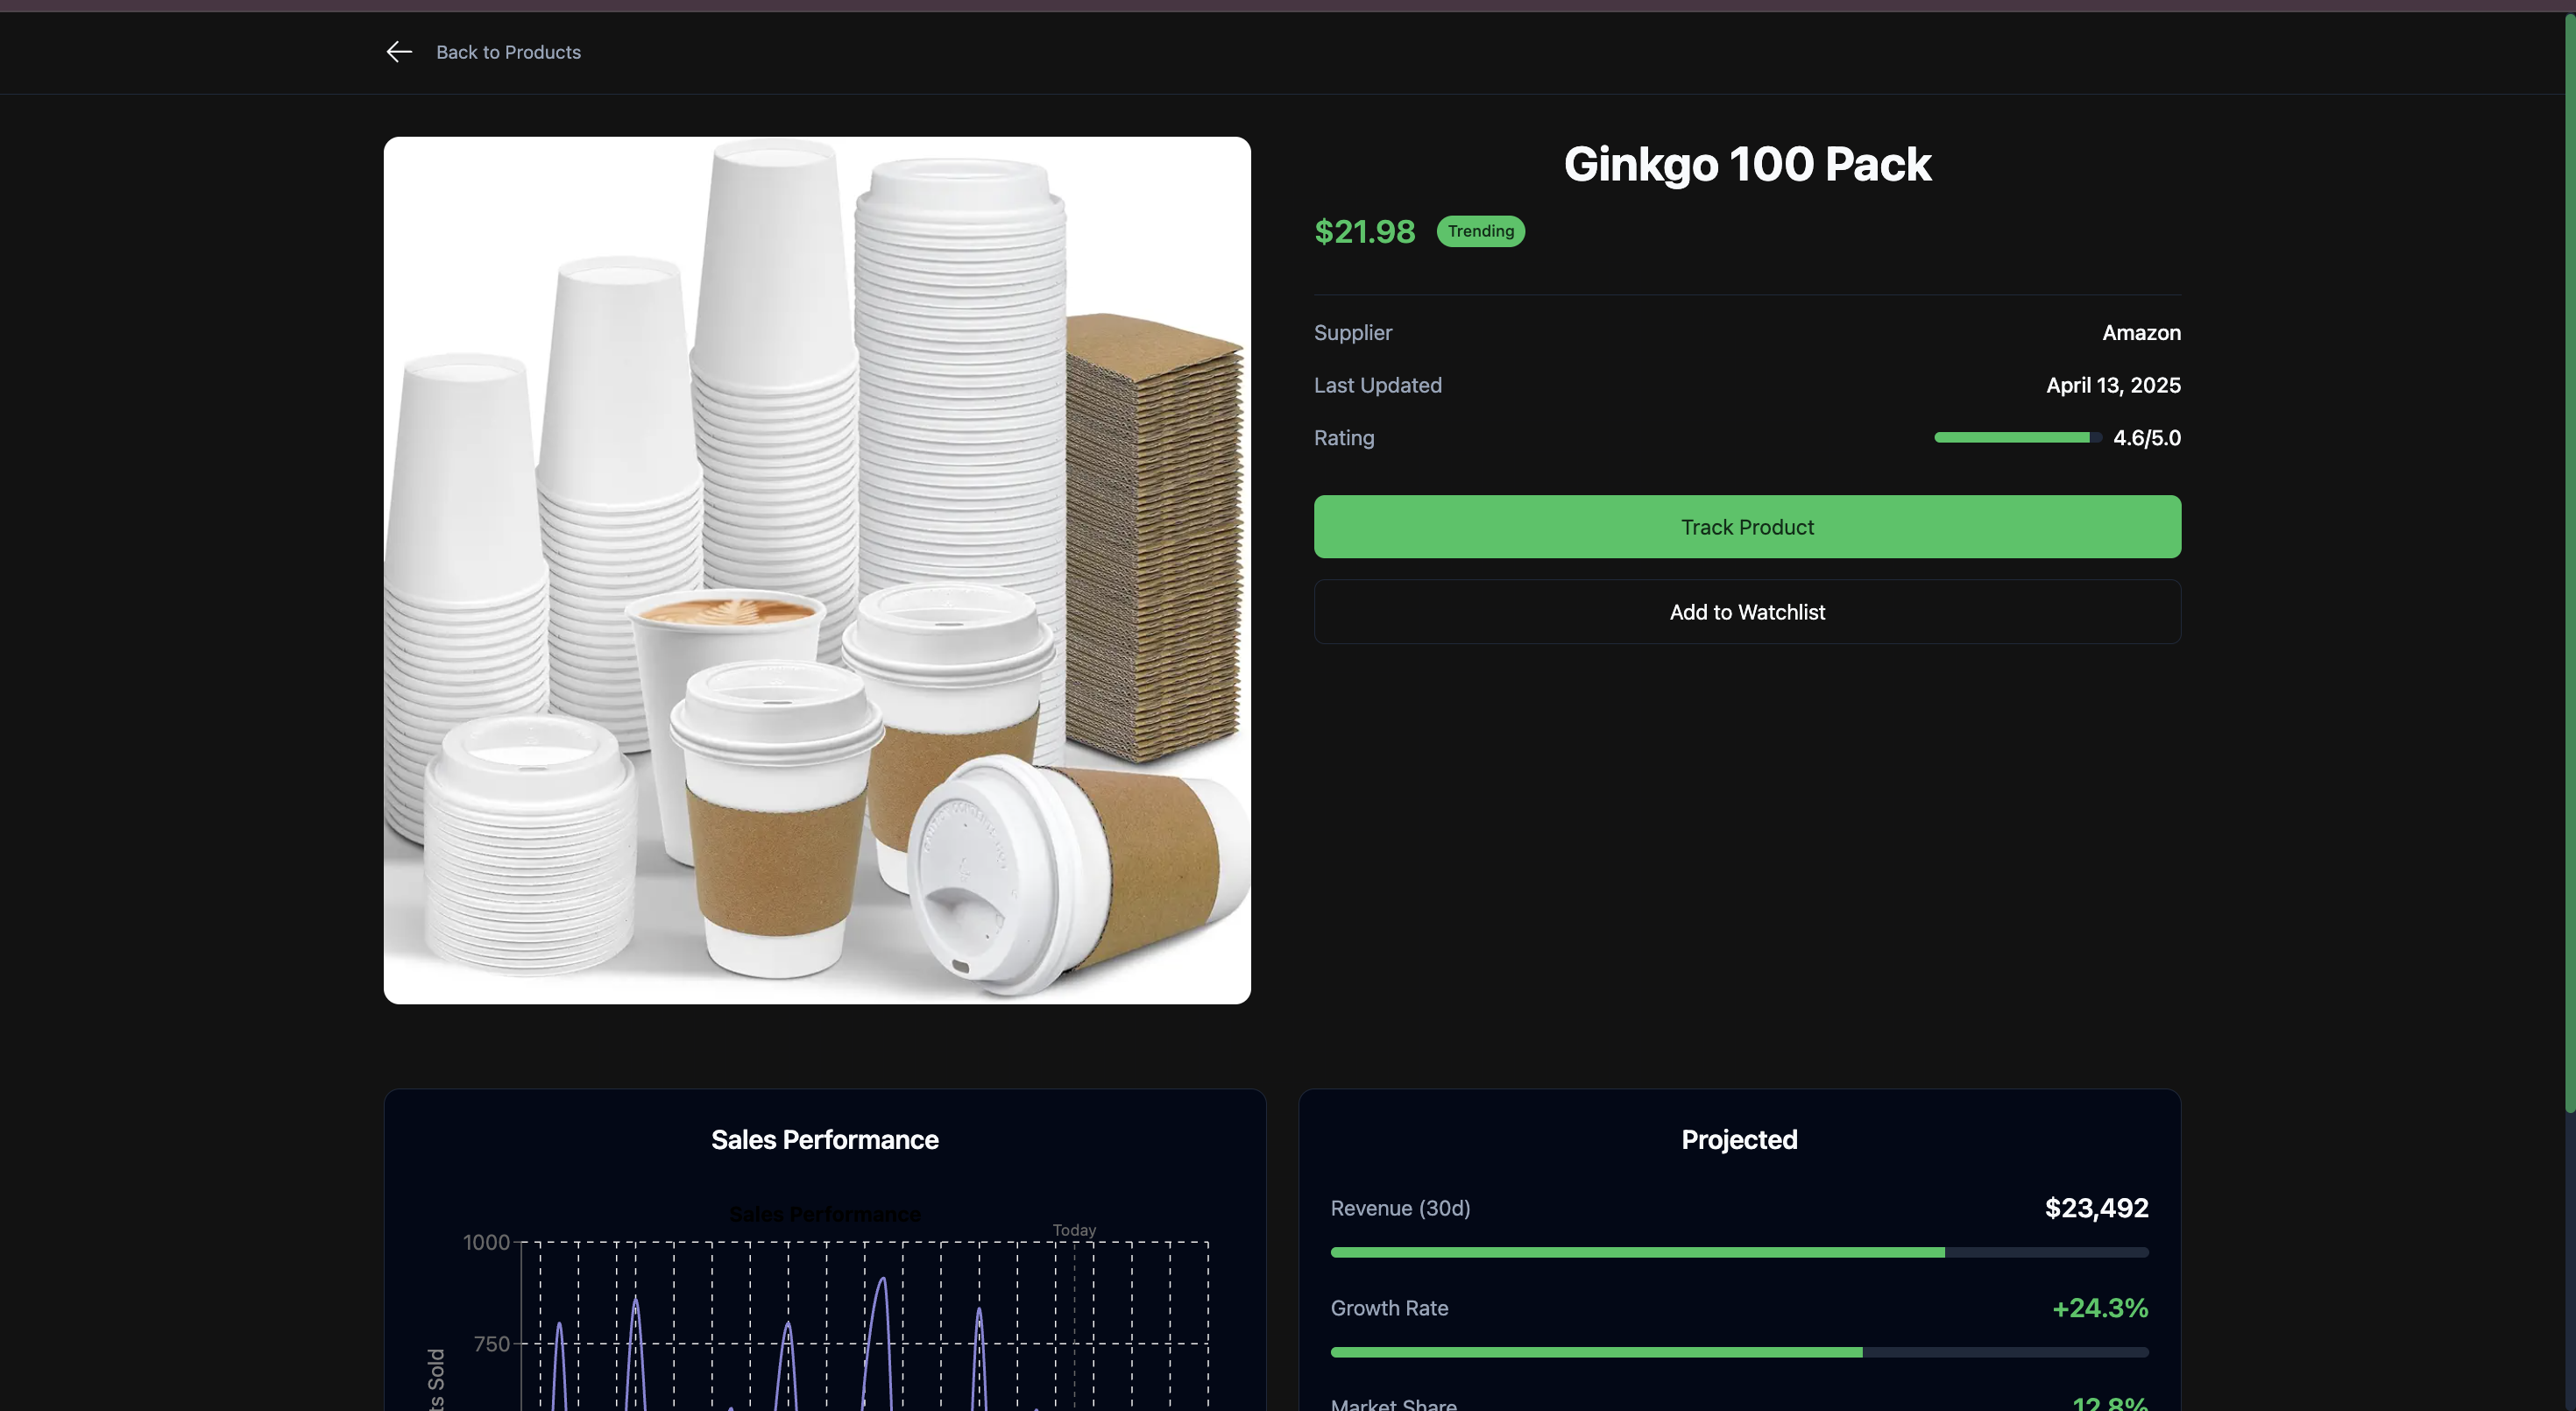Click the 4.6/5.0 rating value
This screenshot has height=1411, width=2576.
(2146, 438)
